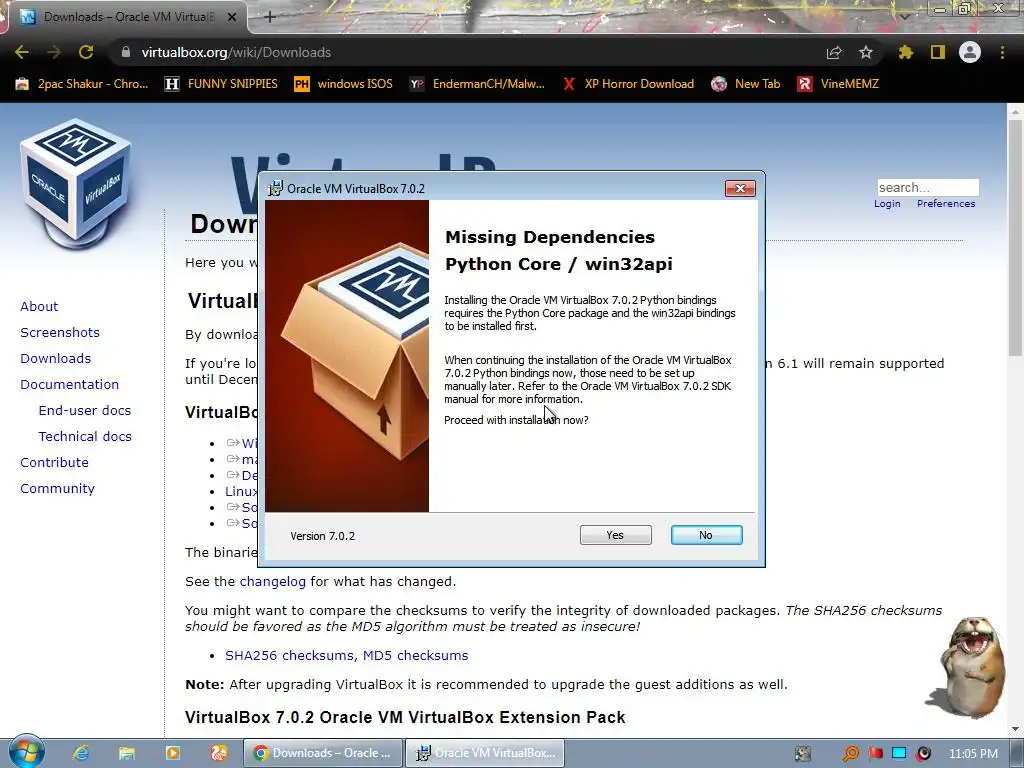
Task: Open the SHA256 checksums link
Action: click(290, 655)
